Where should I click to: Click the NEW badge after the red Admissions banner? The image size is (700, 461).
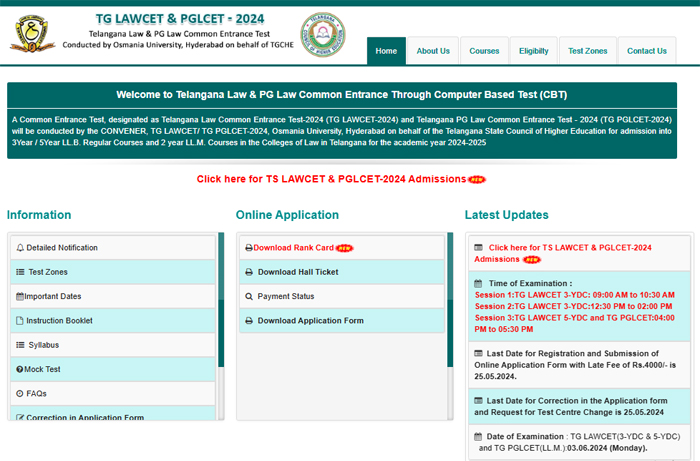[477, 179]
